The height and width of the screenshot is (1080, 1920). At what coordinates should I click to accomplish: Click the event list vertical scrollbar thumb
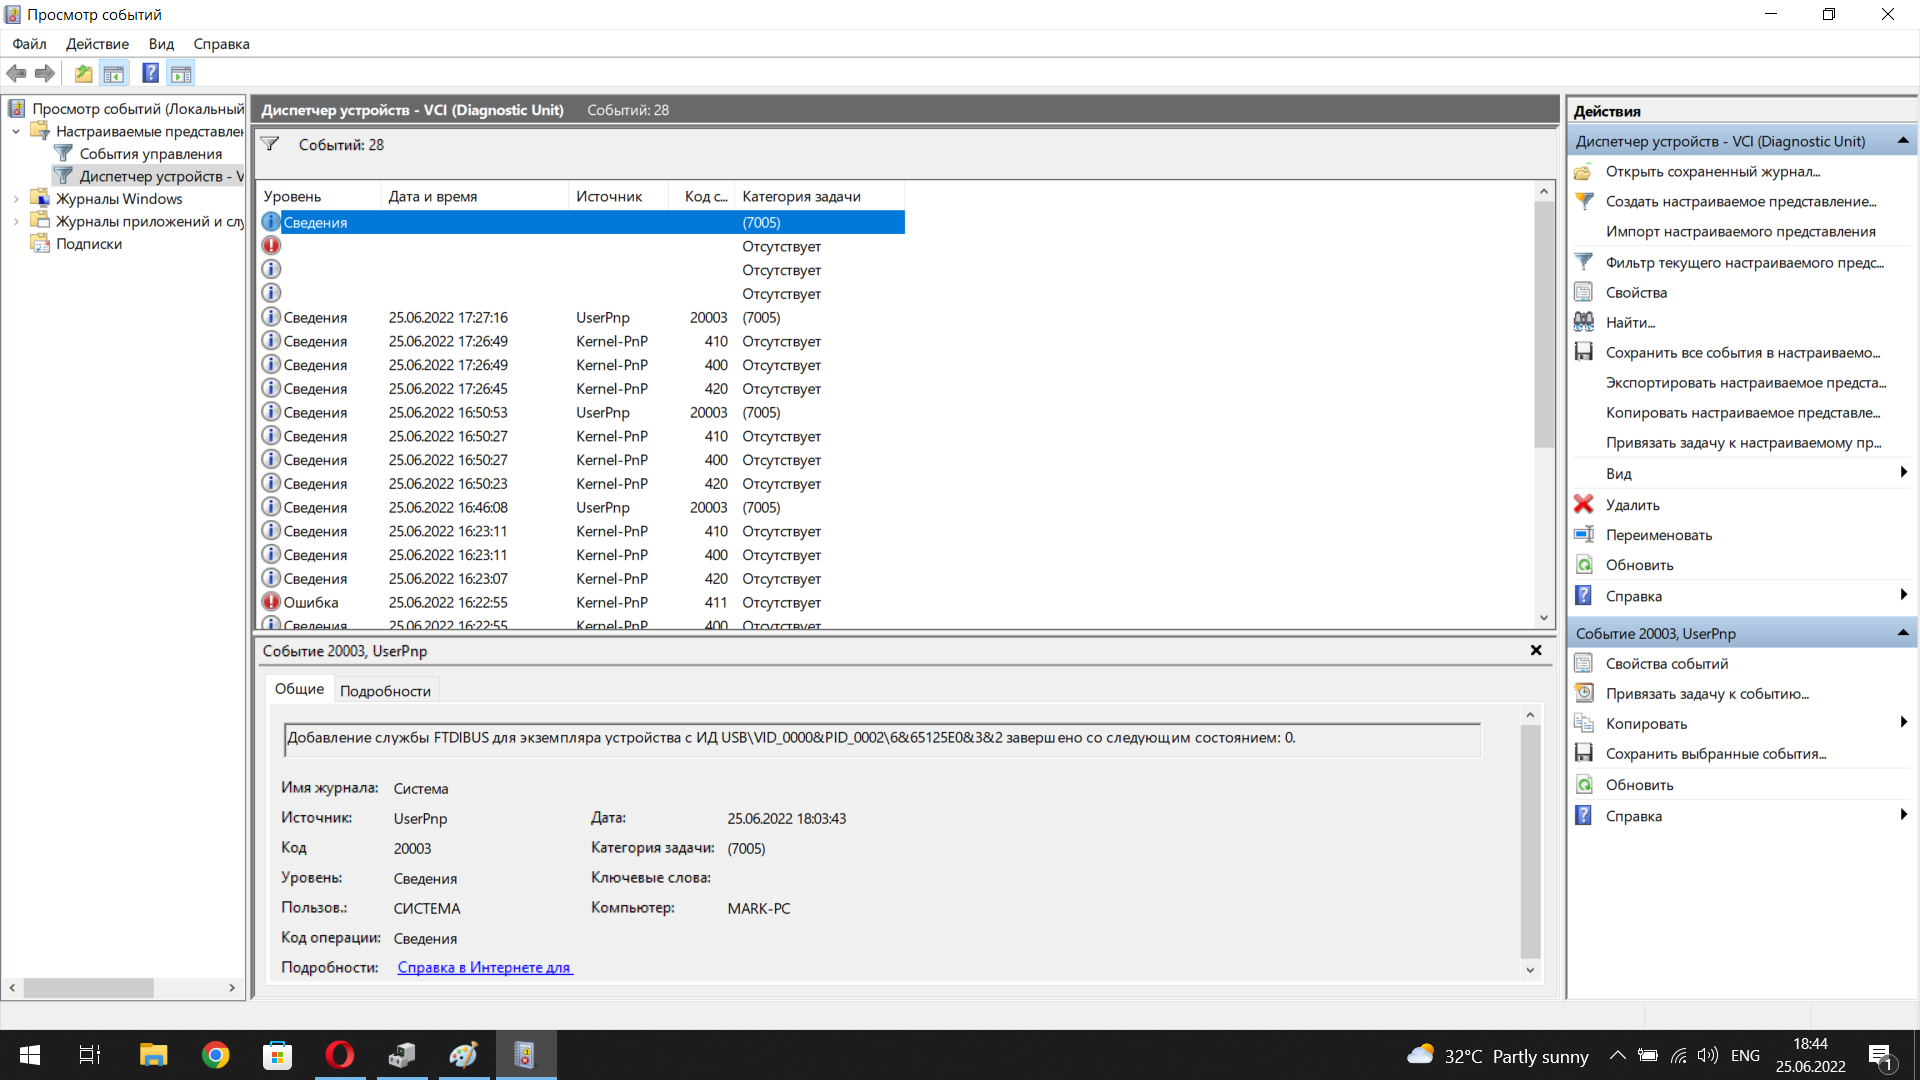(x=1544, y=324)
